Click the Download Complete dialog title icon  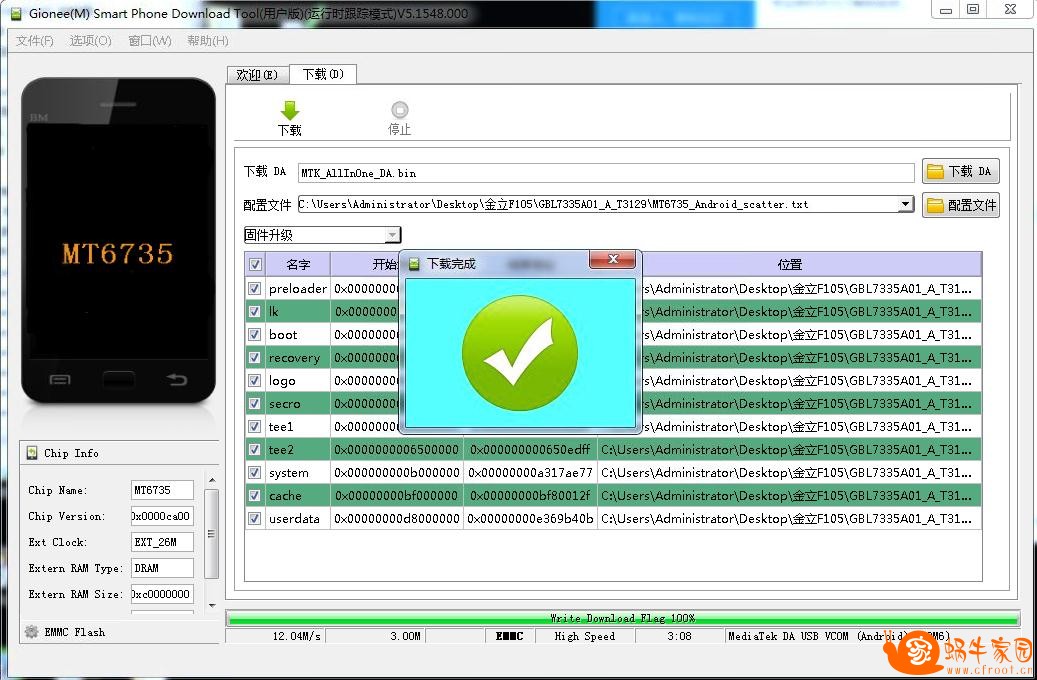coord(414,264)
